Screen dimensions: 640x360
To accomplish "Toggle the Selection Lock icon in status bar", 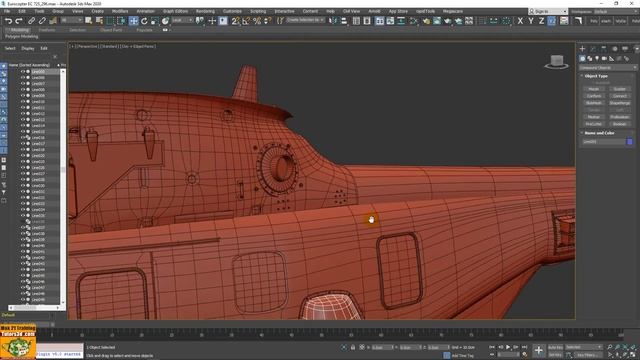I will (353, 347).
